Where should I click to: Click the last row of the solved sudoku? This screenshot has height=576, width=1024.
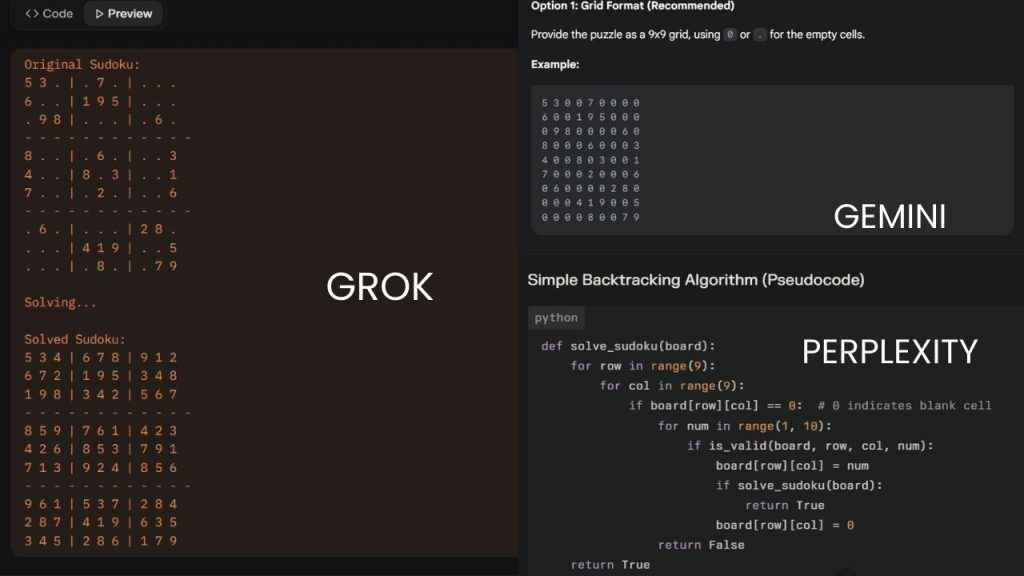(x=101, y=541)
